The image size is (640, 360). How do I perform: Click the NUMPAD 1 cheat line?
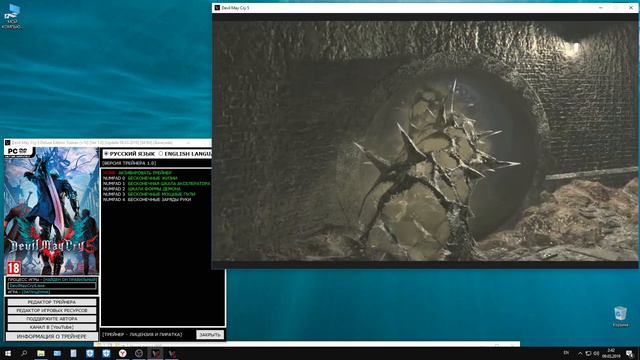pos(156,184)
